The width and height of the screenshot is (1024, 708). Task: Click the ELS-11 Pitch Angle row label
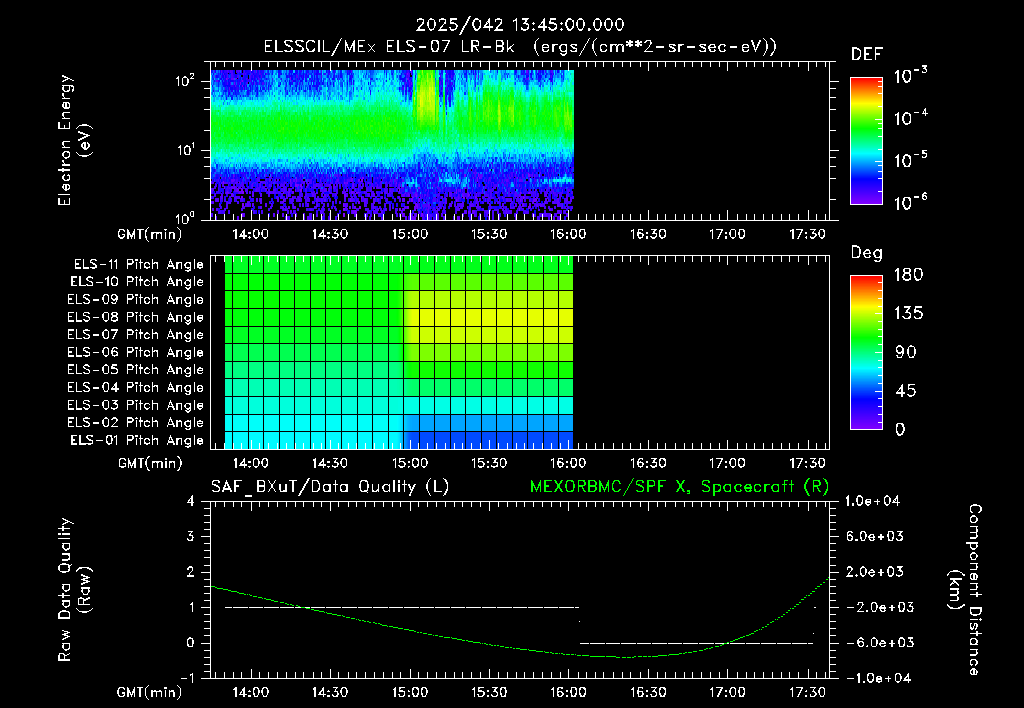click(x=138, y=265)
